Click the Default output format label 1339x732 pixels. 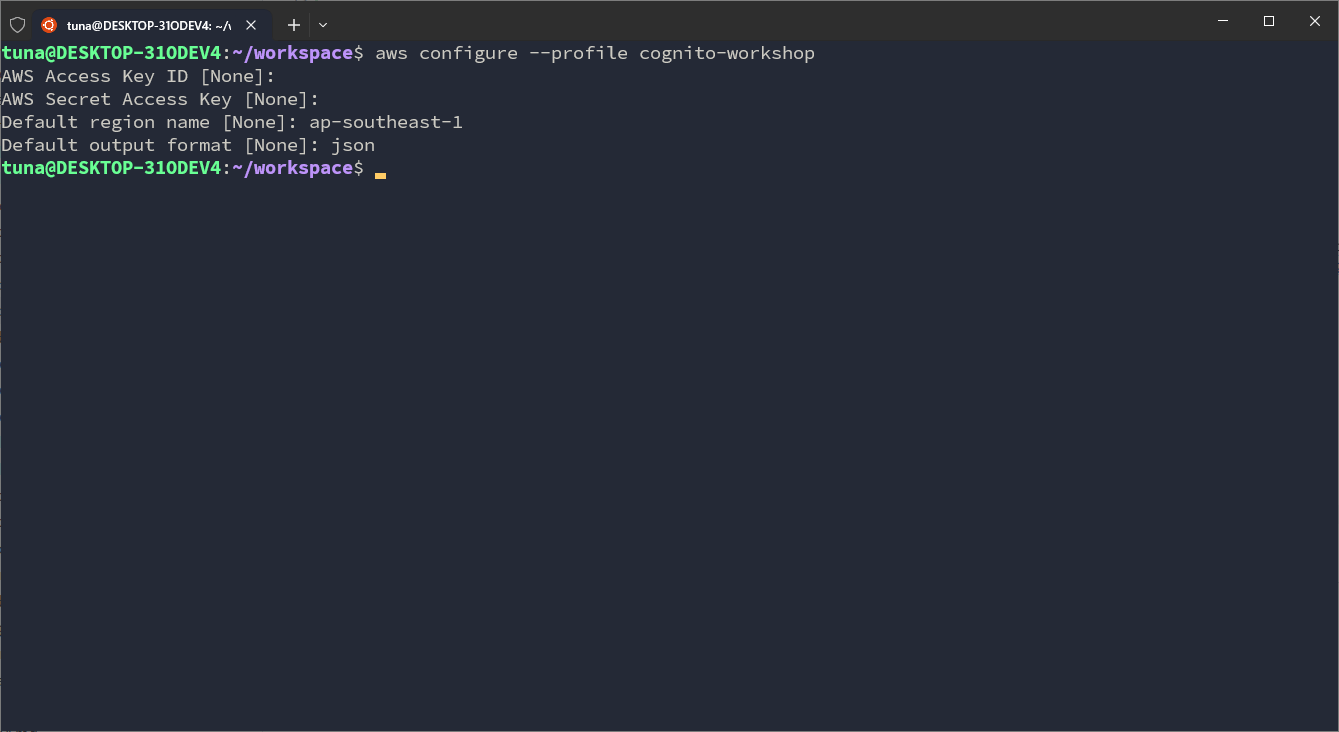(116, 145)
